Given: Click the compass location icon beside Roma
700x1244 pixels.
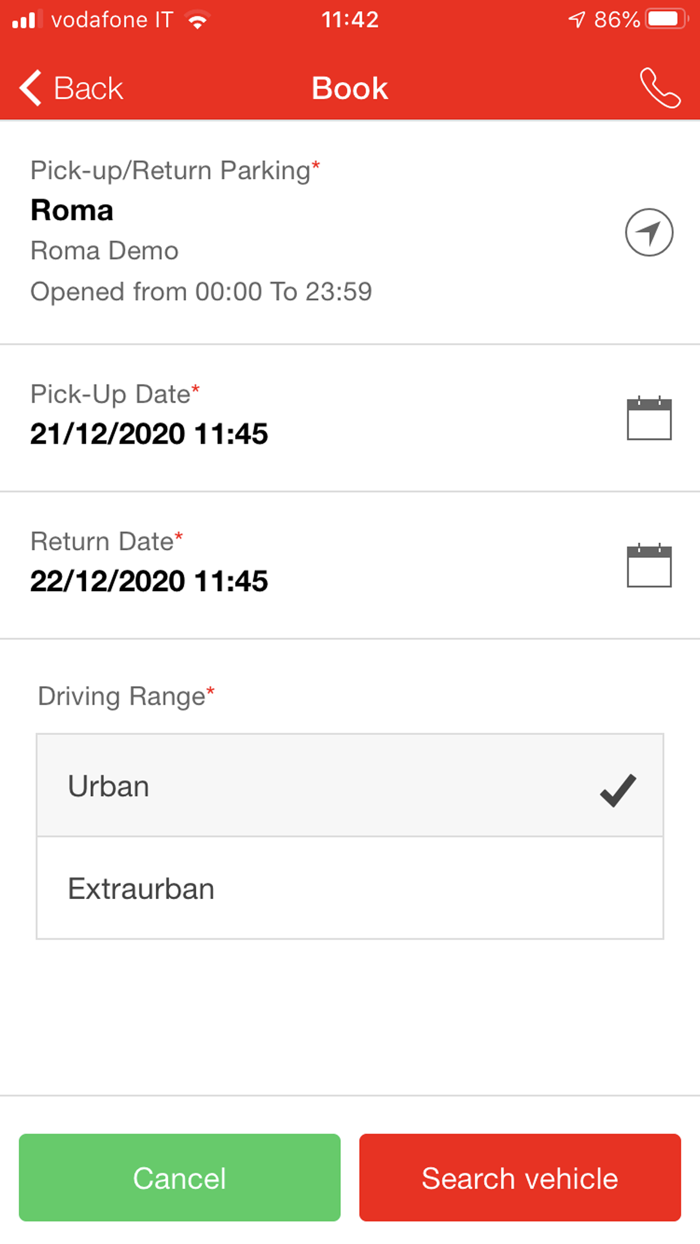Looking at the screenshot, I should pyautogui.click(x=649, y=231).
